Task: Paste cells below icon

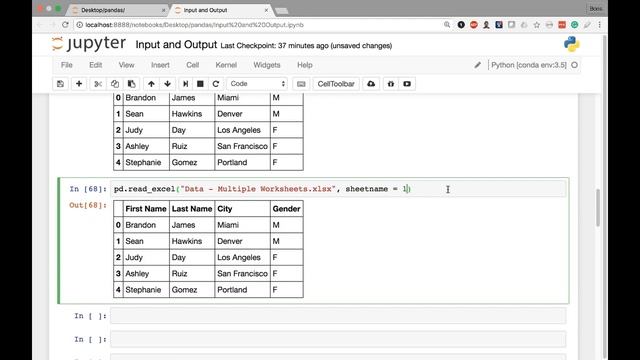Action: (x=131, y=84)
